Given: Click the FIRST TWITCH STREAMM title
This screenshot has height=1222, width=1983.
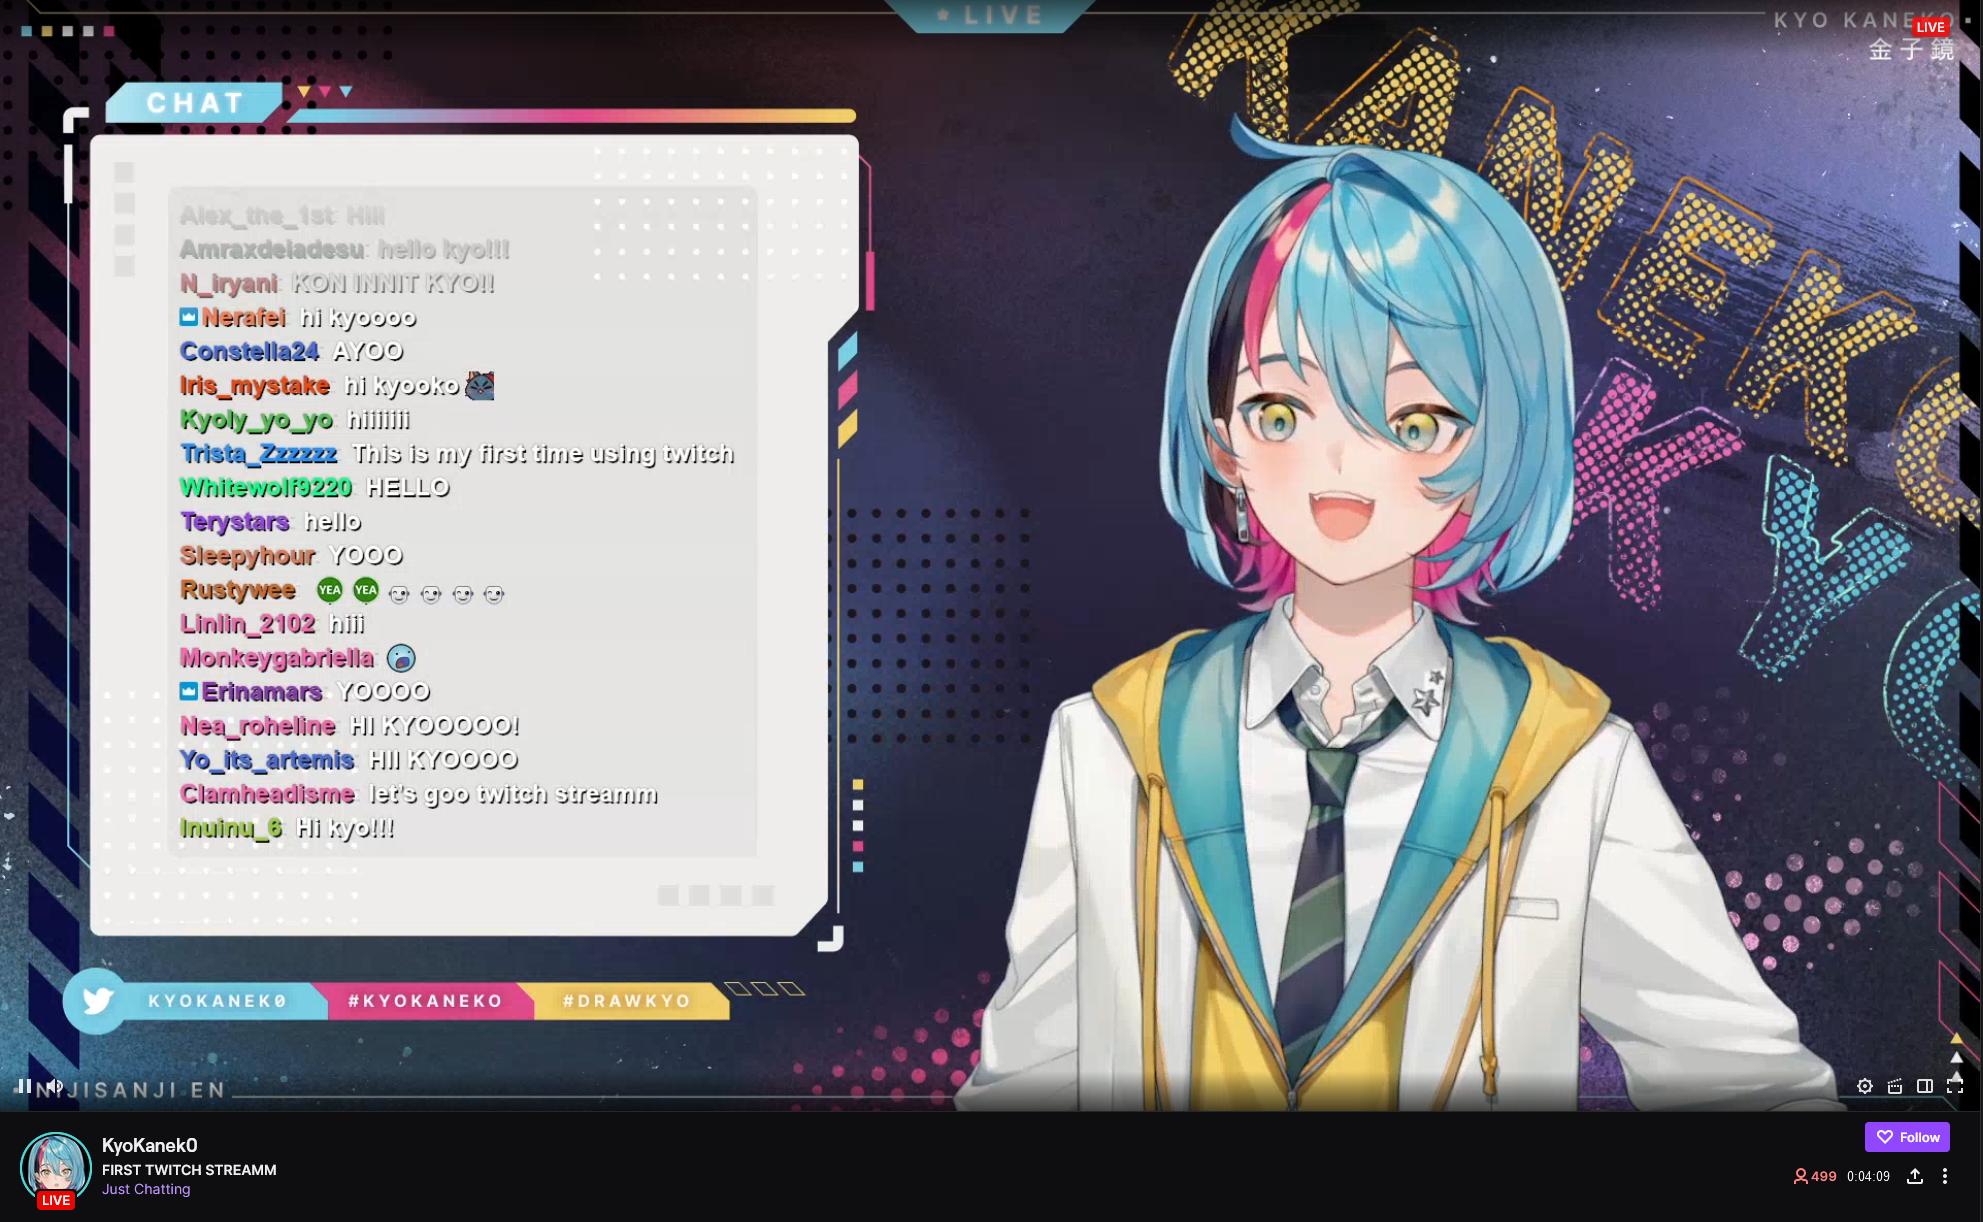Looking at the screenshot, I should coord(189,1170).
